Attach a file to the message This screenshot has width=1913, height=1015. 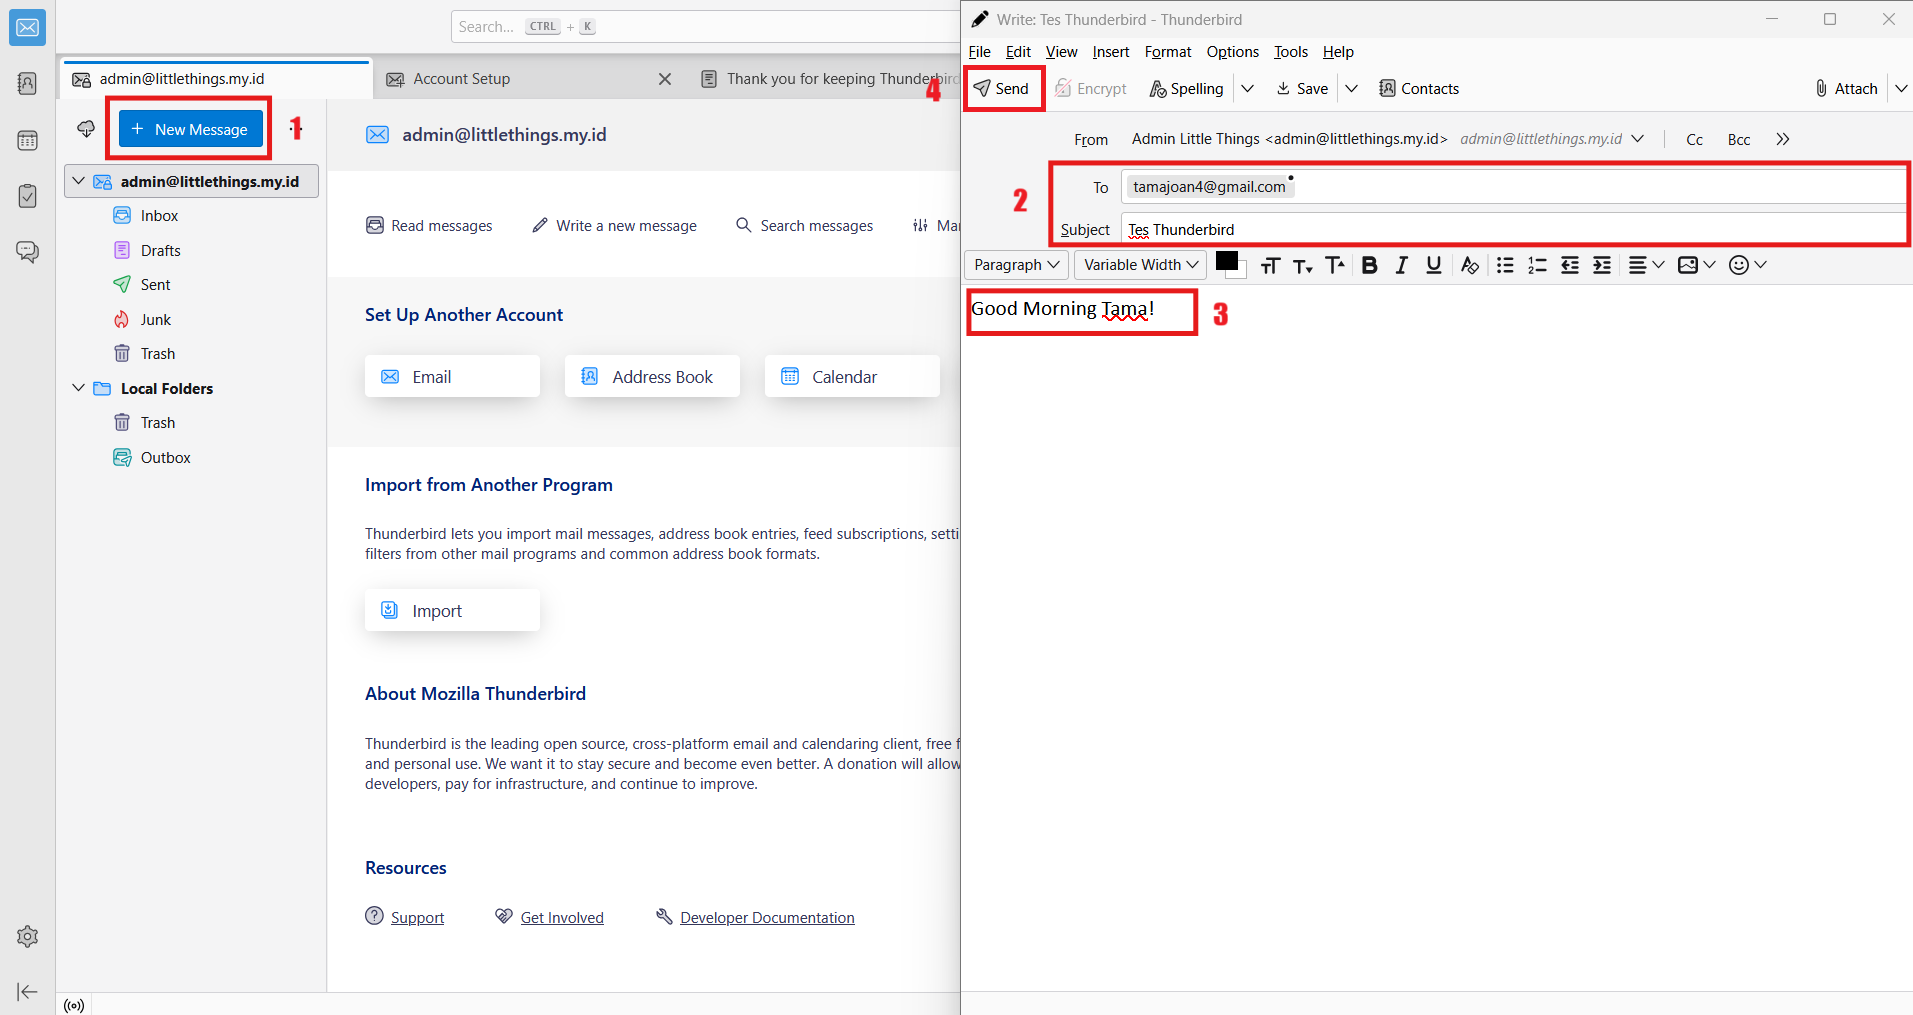pos(1846,89)
